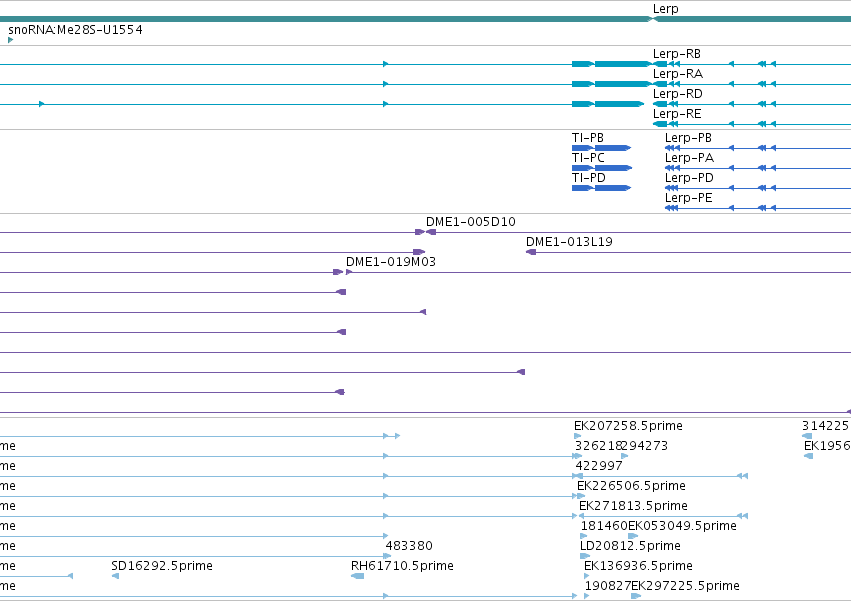Viewport: 851px width, 601px height.
Task: Select the Lerp-RD transcript label
Action: [x=677, y=93]
